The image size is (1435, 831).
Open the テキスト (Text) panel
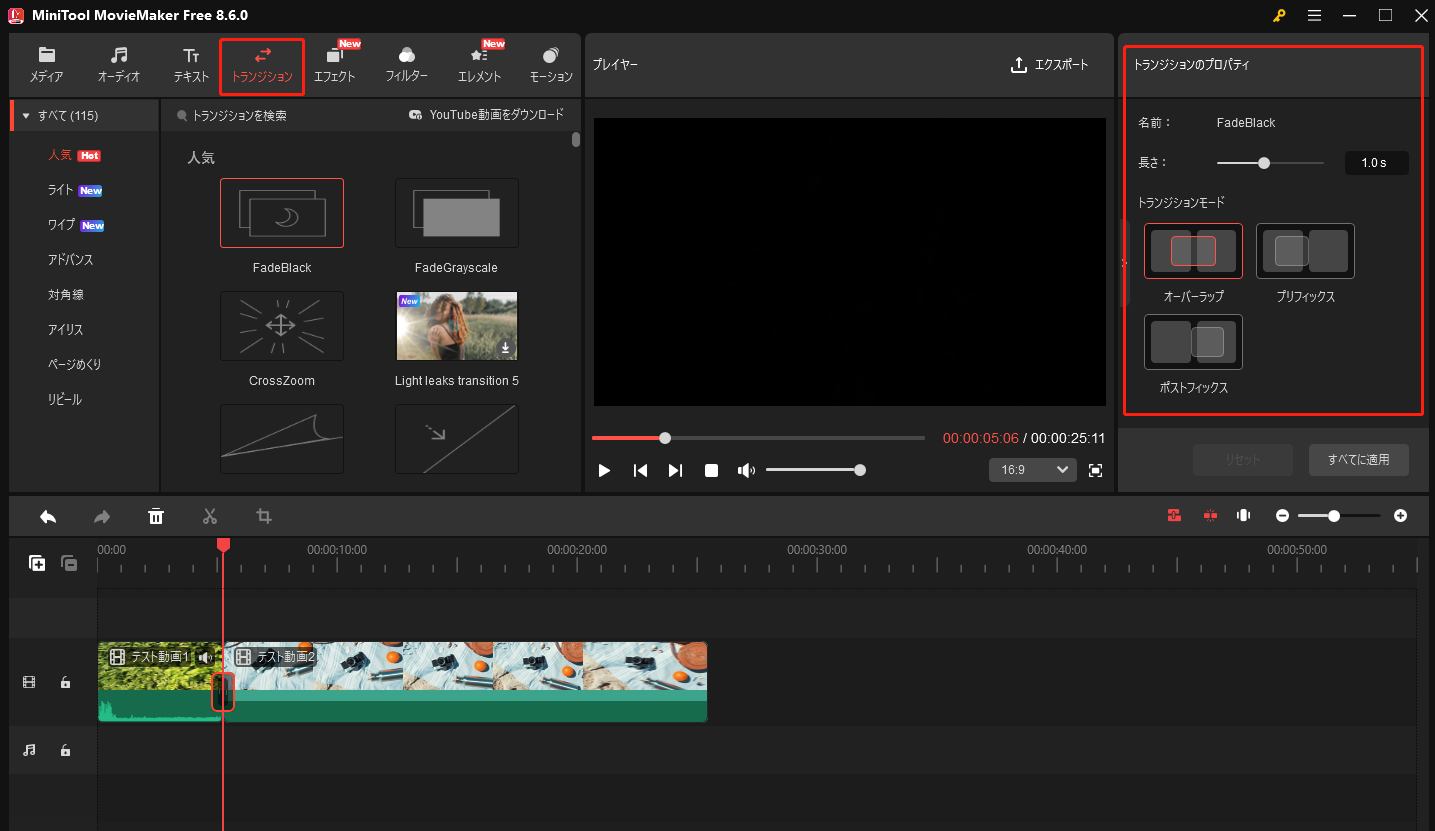click(x=189, y=64)
